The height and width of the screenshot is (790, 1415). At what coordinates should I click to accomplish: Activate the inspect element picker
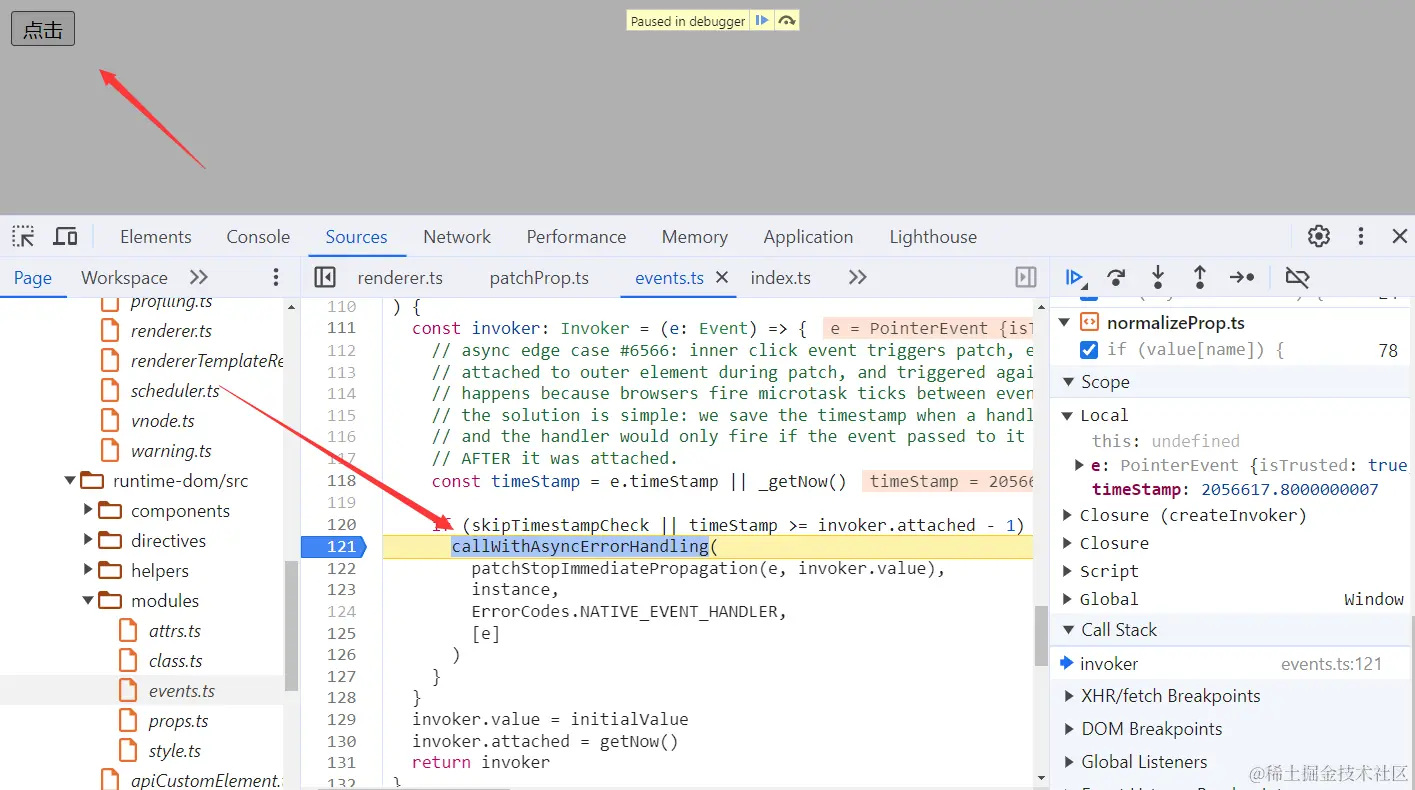coord(23,237)
